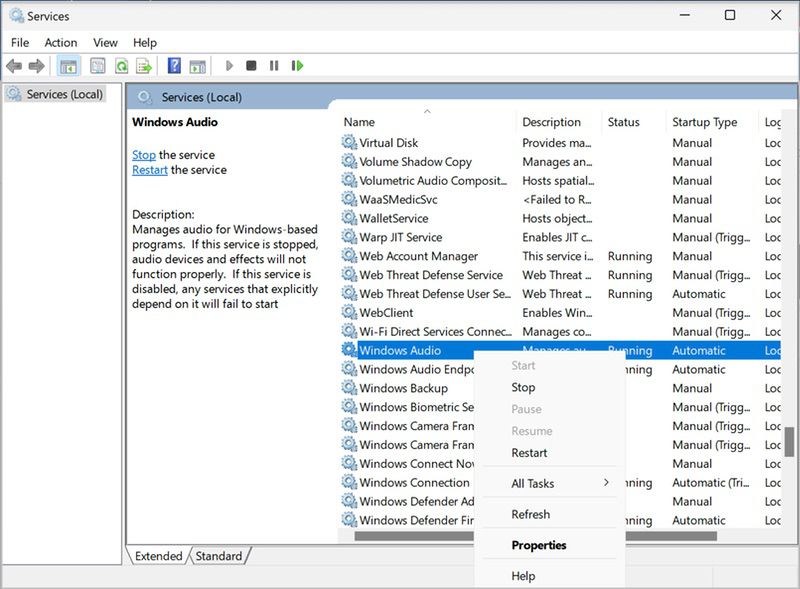Click gear icon beside Windows Backup
The height and width of the screenshot is (589, 800).
(x=349, y=387)
